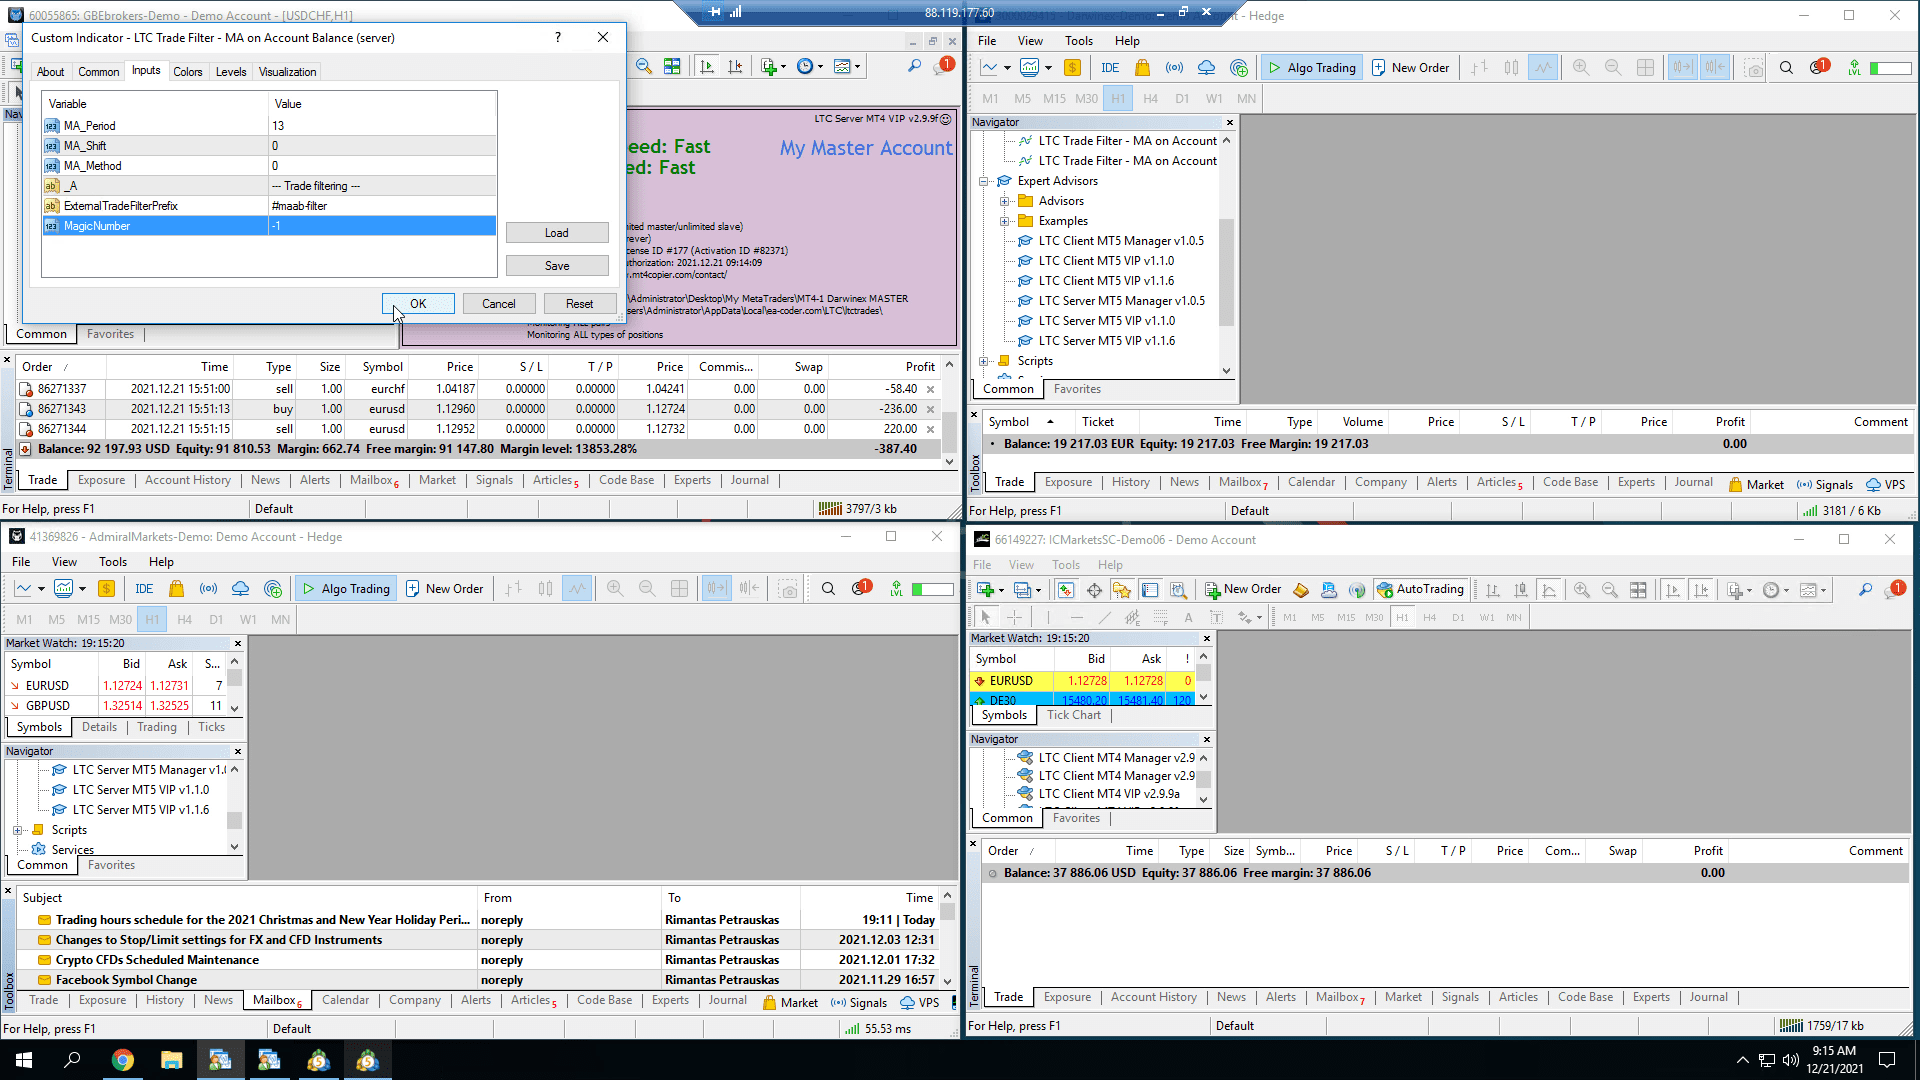Click the search icon in top-right MT5 toolbar
Screen dimensions: 1920x1080
[x=1786, y=68]
